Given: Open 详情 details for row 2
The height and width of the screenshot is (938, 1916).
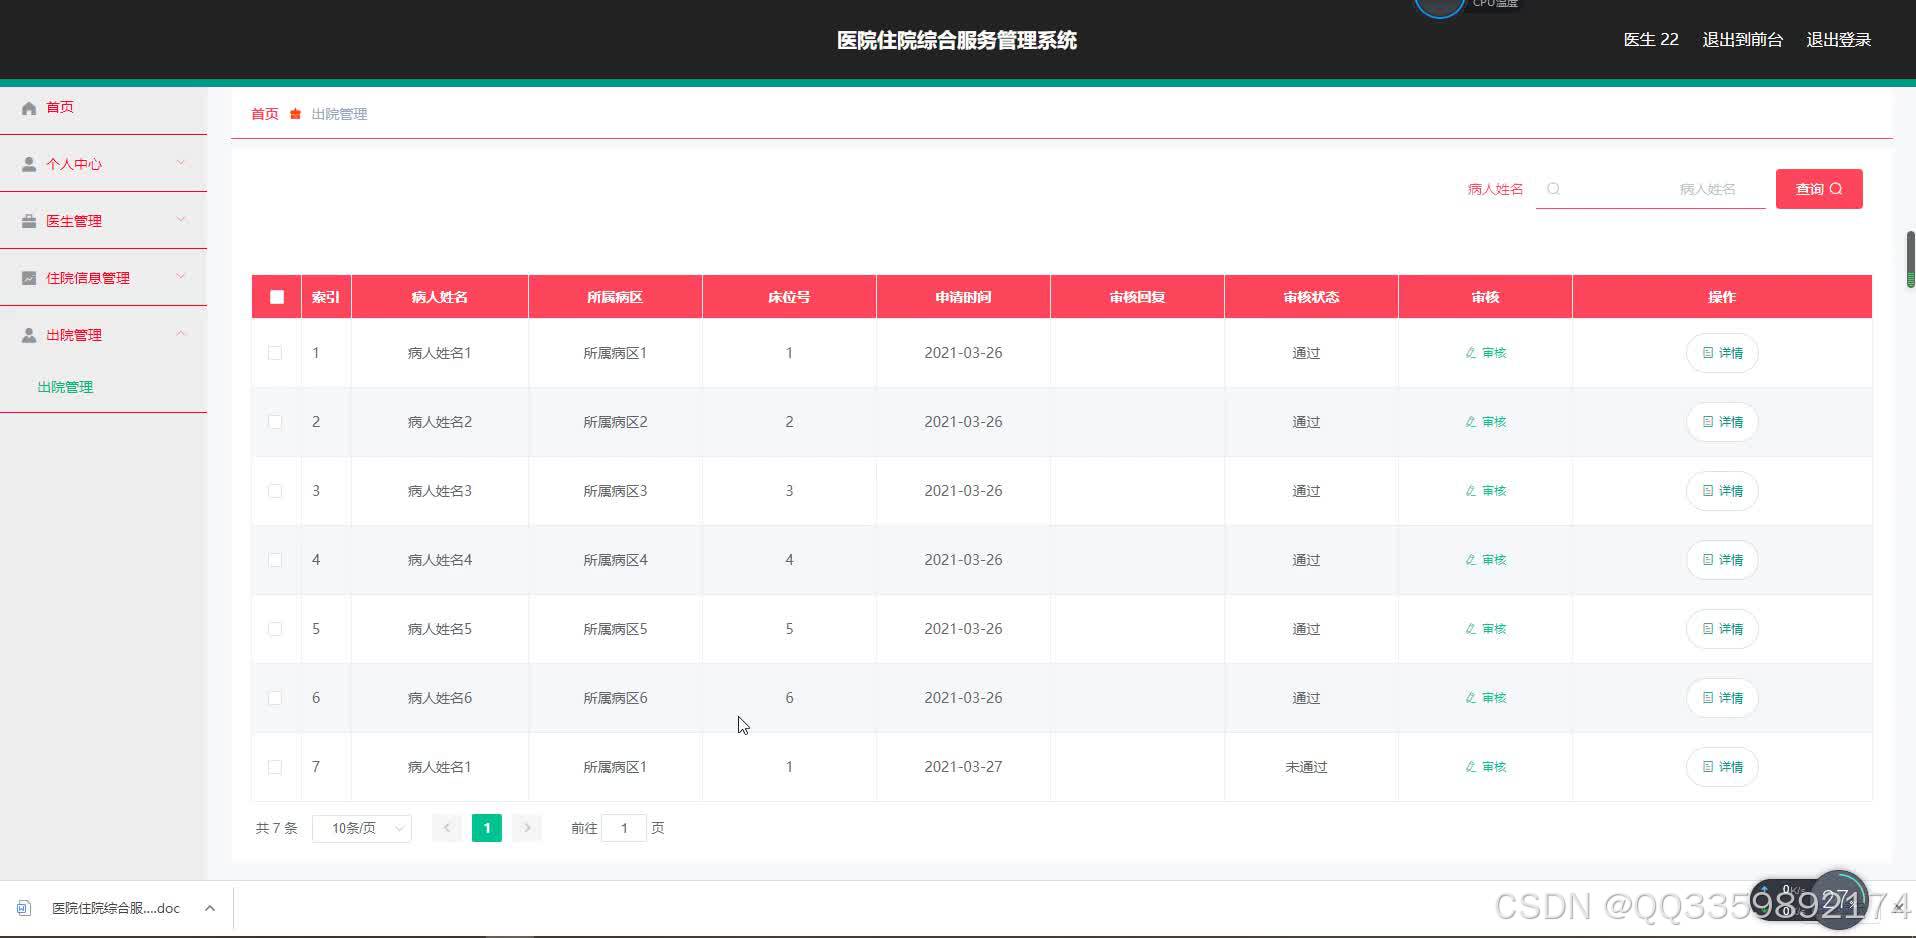Looking at the screenshot, I should click(1722, 422).
